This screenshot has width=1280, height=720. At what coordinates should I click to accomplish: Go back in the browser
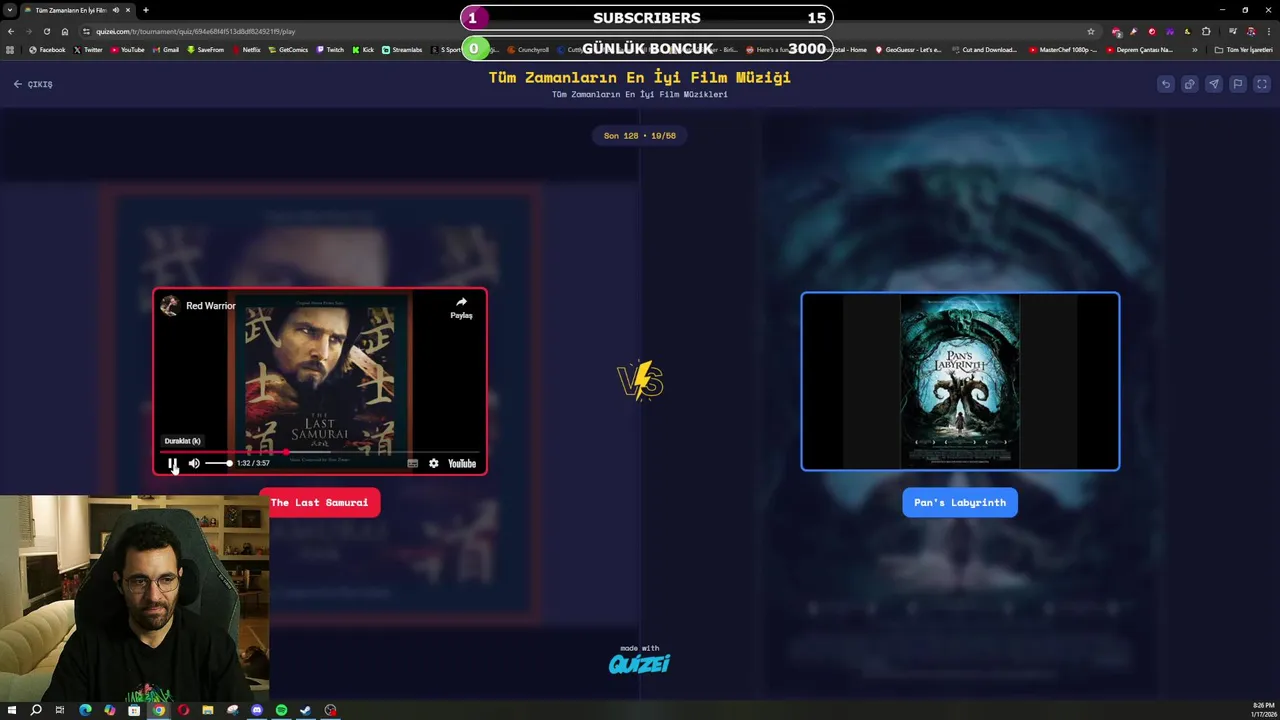point(11,31)
